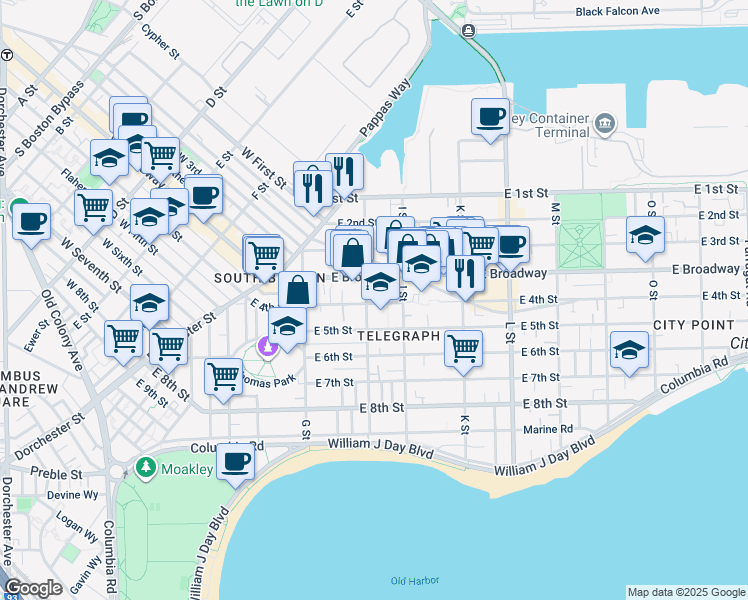This screenshot has height=600, width=748.
Task: Click the coffee cup marker near Conley Container Terminal
Action: 490,118
